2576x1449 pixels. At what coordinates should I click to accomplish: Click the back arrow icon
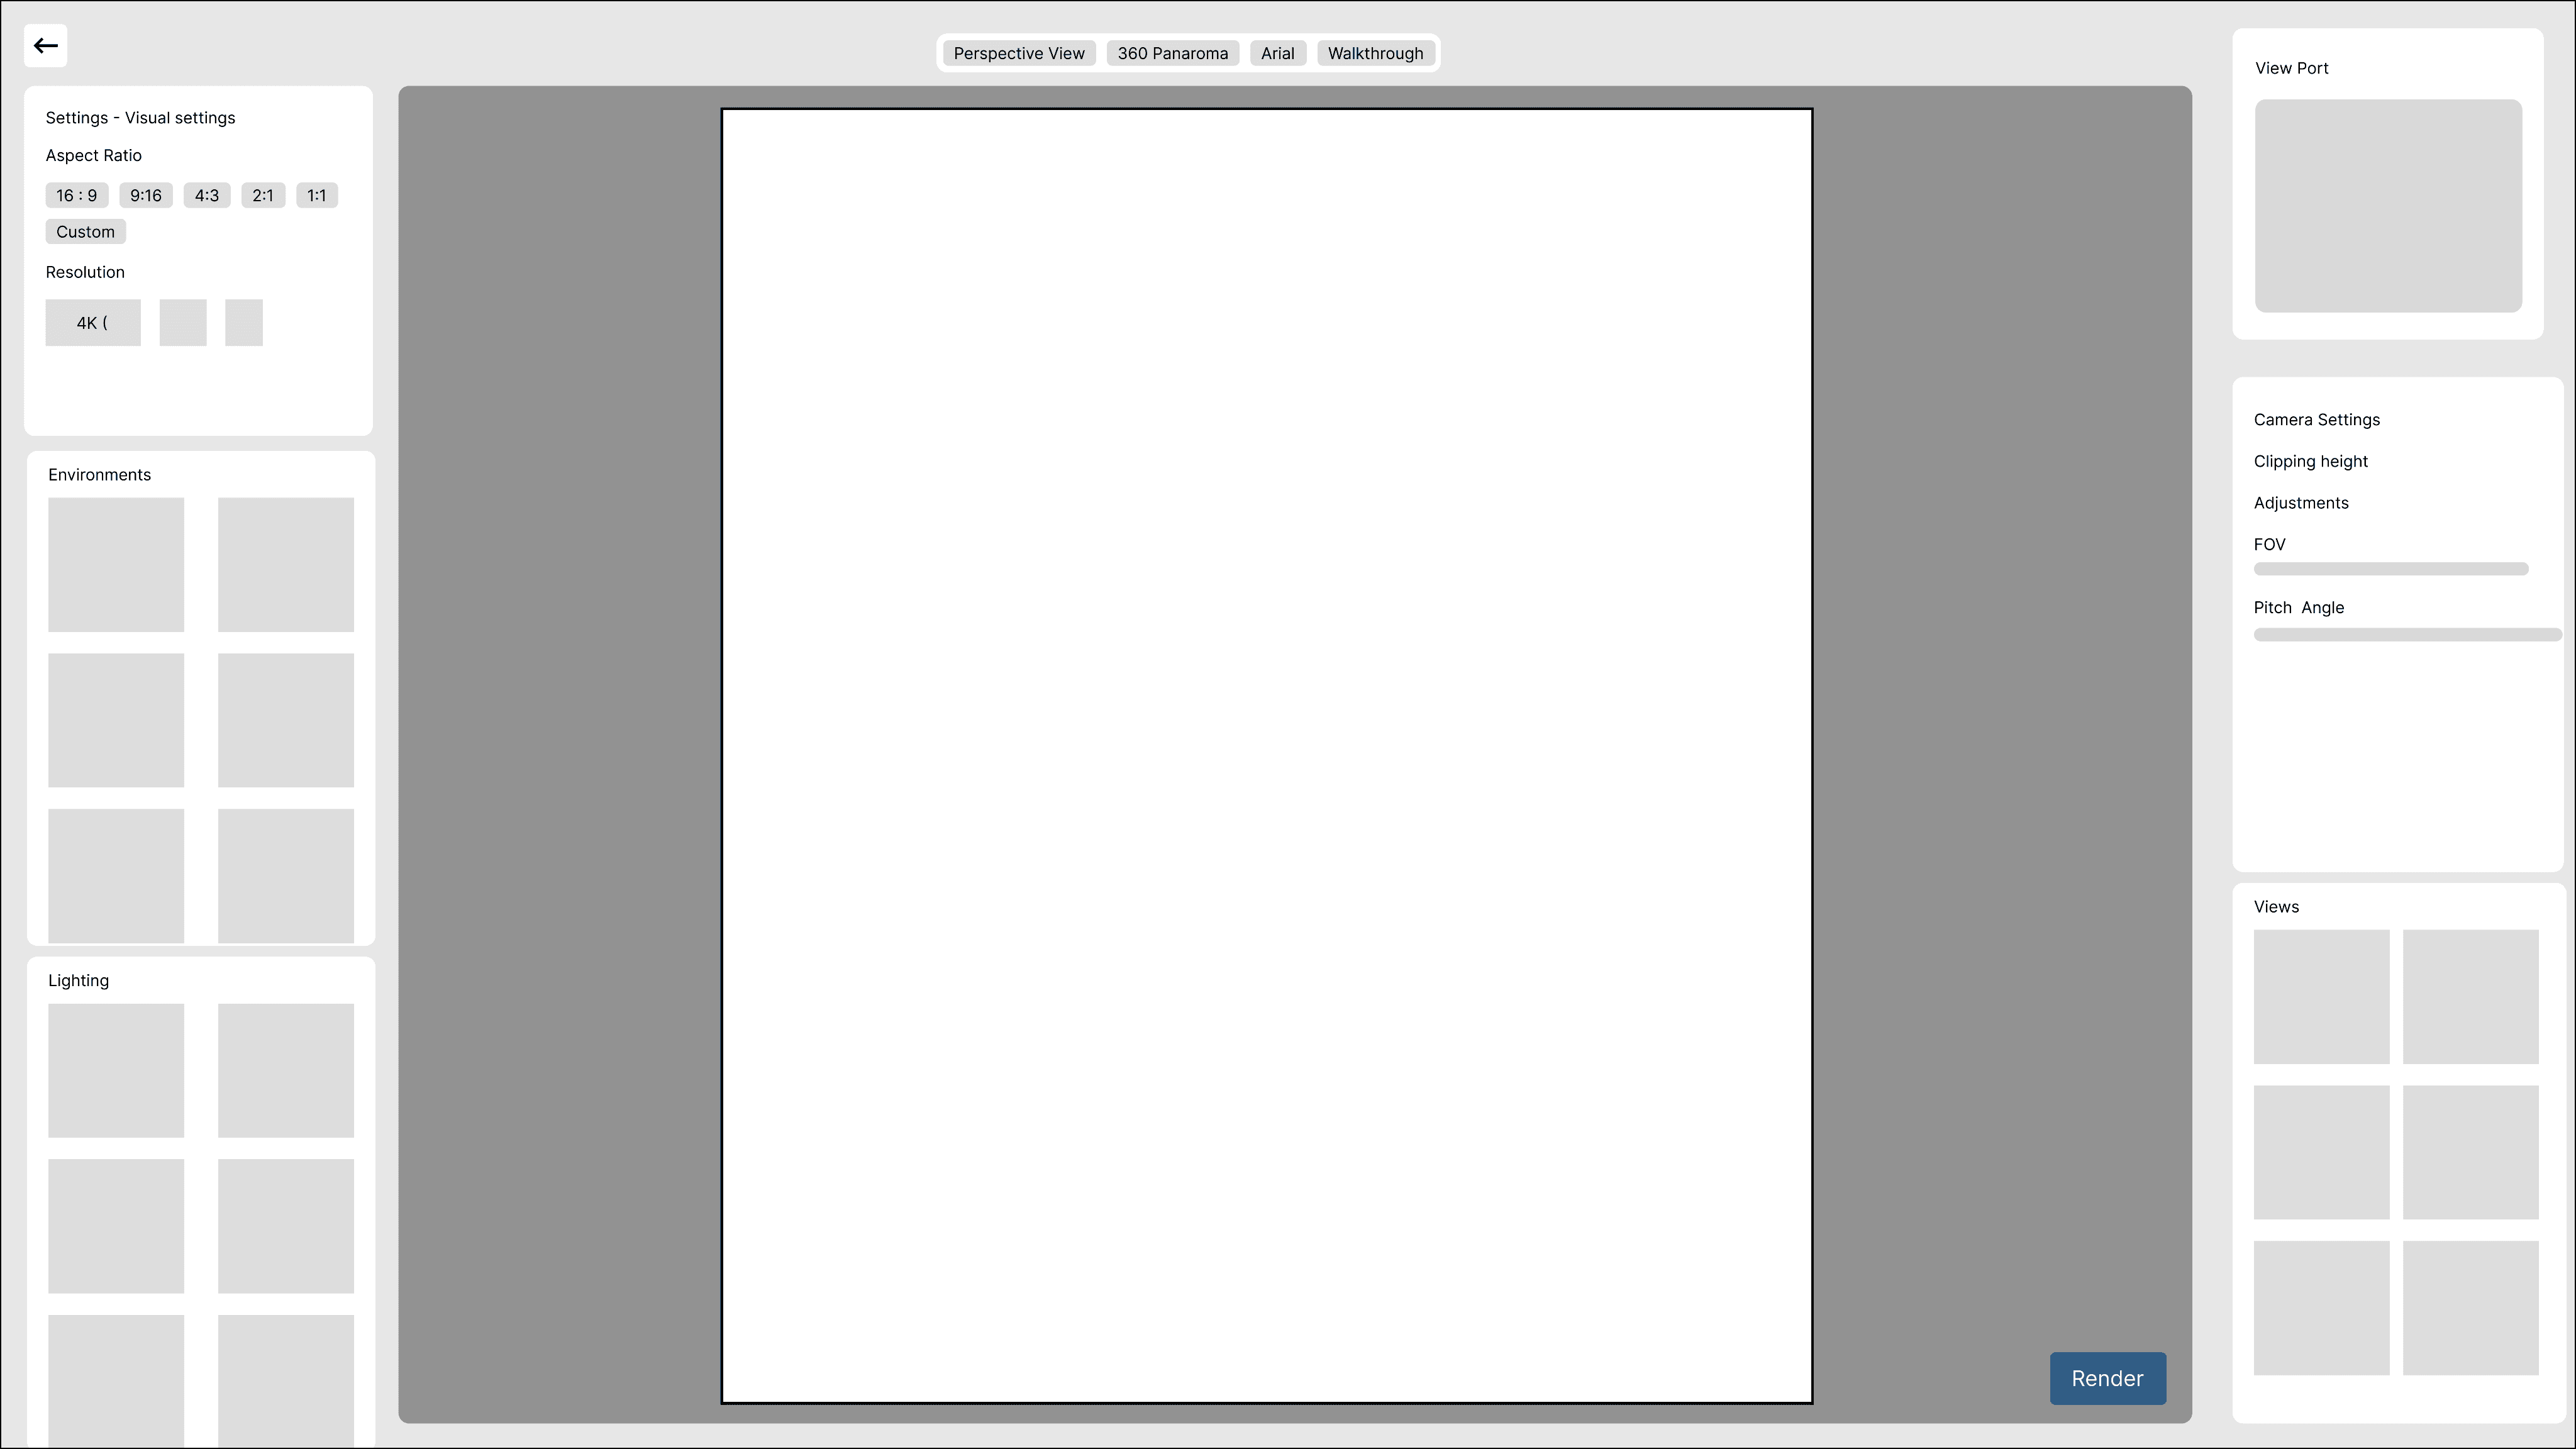pyautogui.click(x=45, y=46)
